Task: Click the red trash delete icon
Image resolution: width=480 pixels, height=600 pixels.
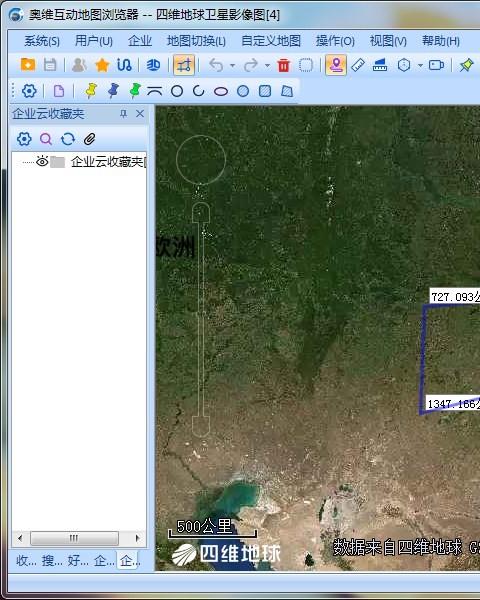Action: [284, 65]
